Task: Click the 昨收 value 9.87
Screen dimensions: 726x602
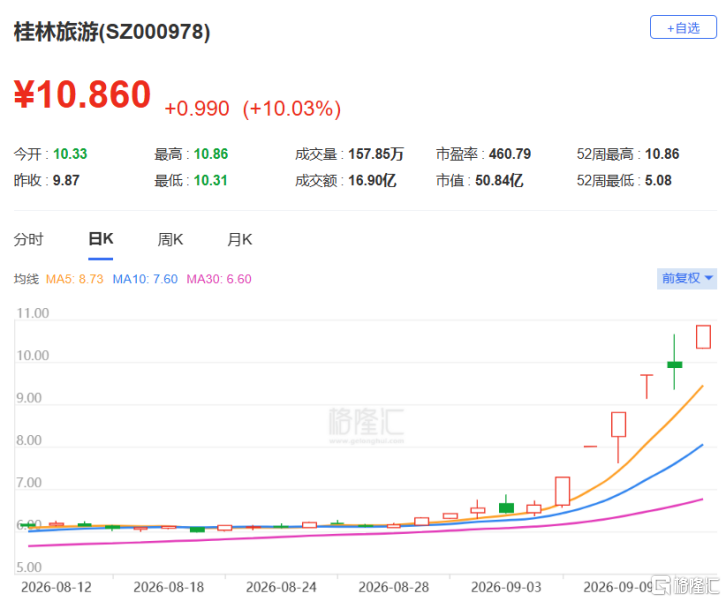Action: point(66,180)
